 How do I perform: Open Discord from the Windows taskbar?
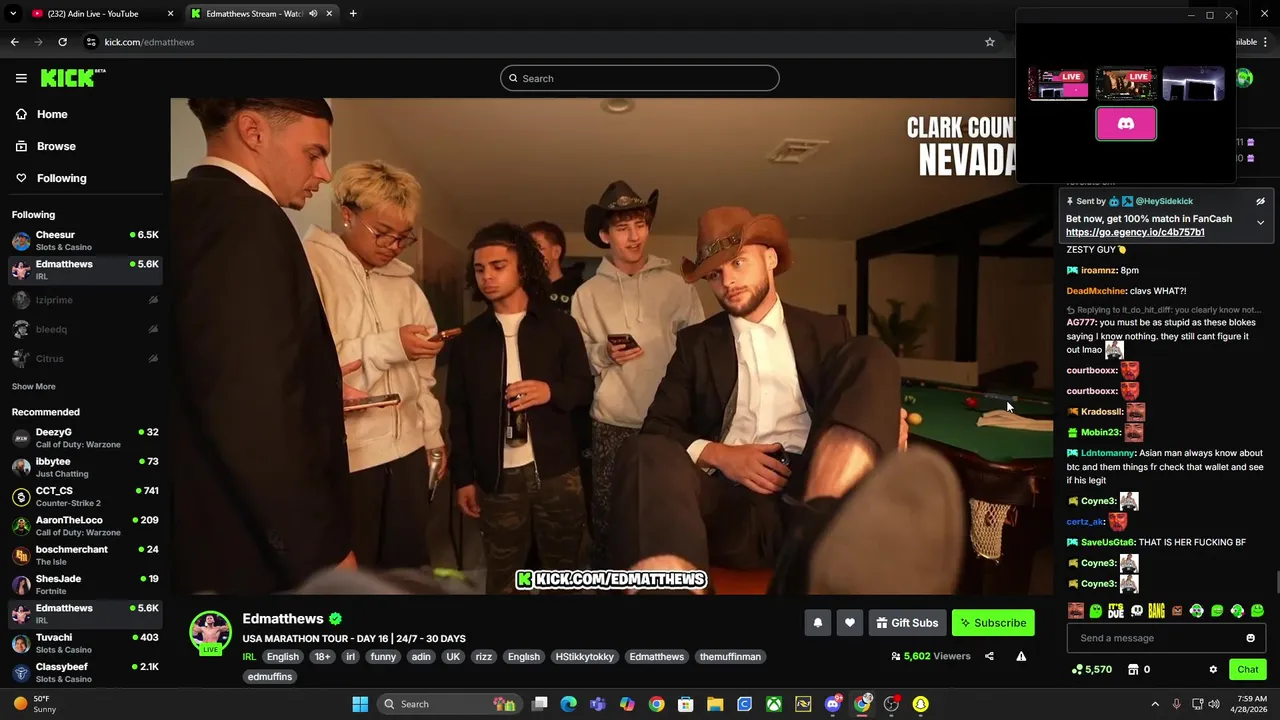pyautogui.click(x=833, y=704)
